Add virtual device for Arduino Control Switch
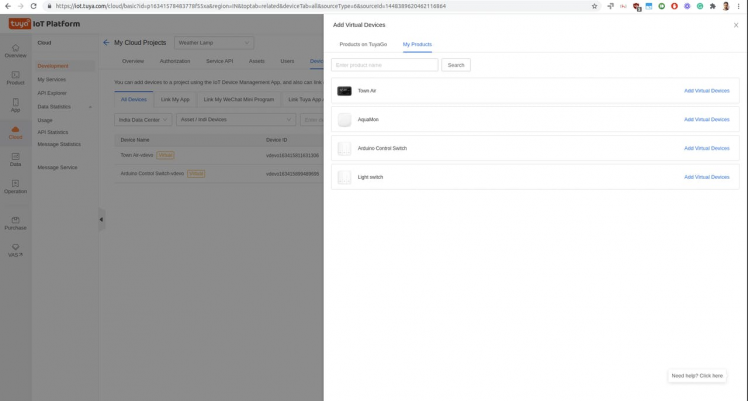The height and width of the screenshot is (401, 748). [x=706, y=148]
